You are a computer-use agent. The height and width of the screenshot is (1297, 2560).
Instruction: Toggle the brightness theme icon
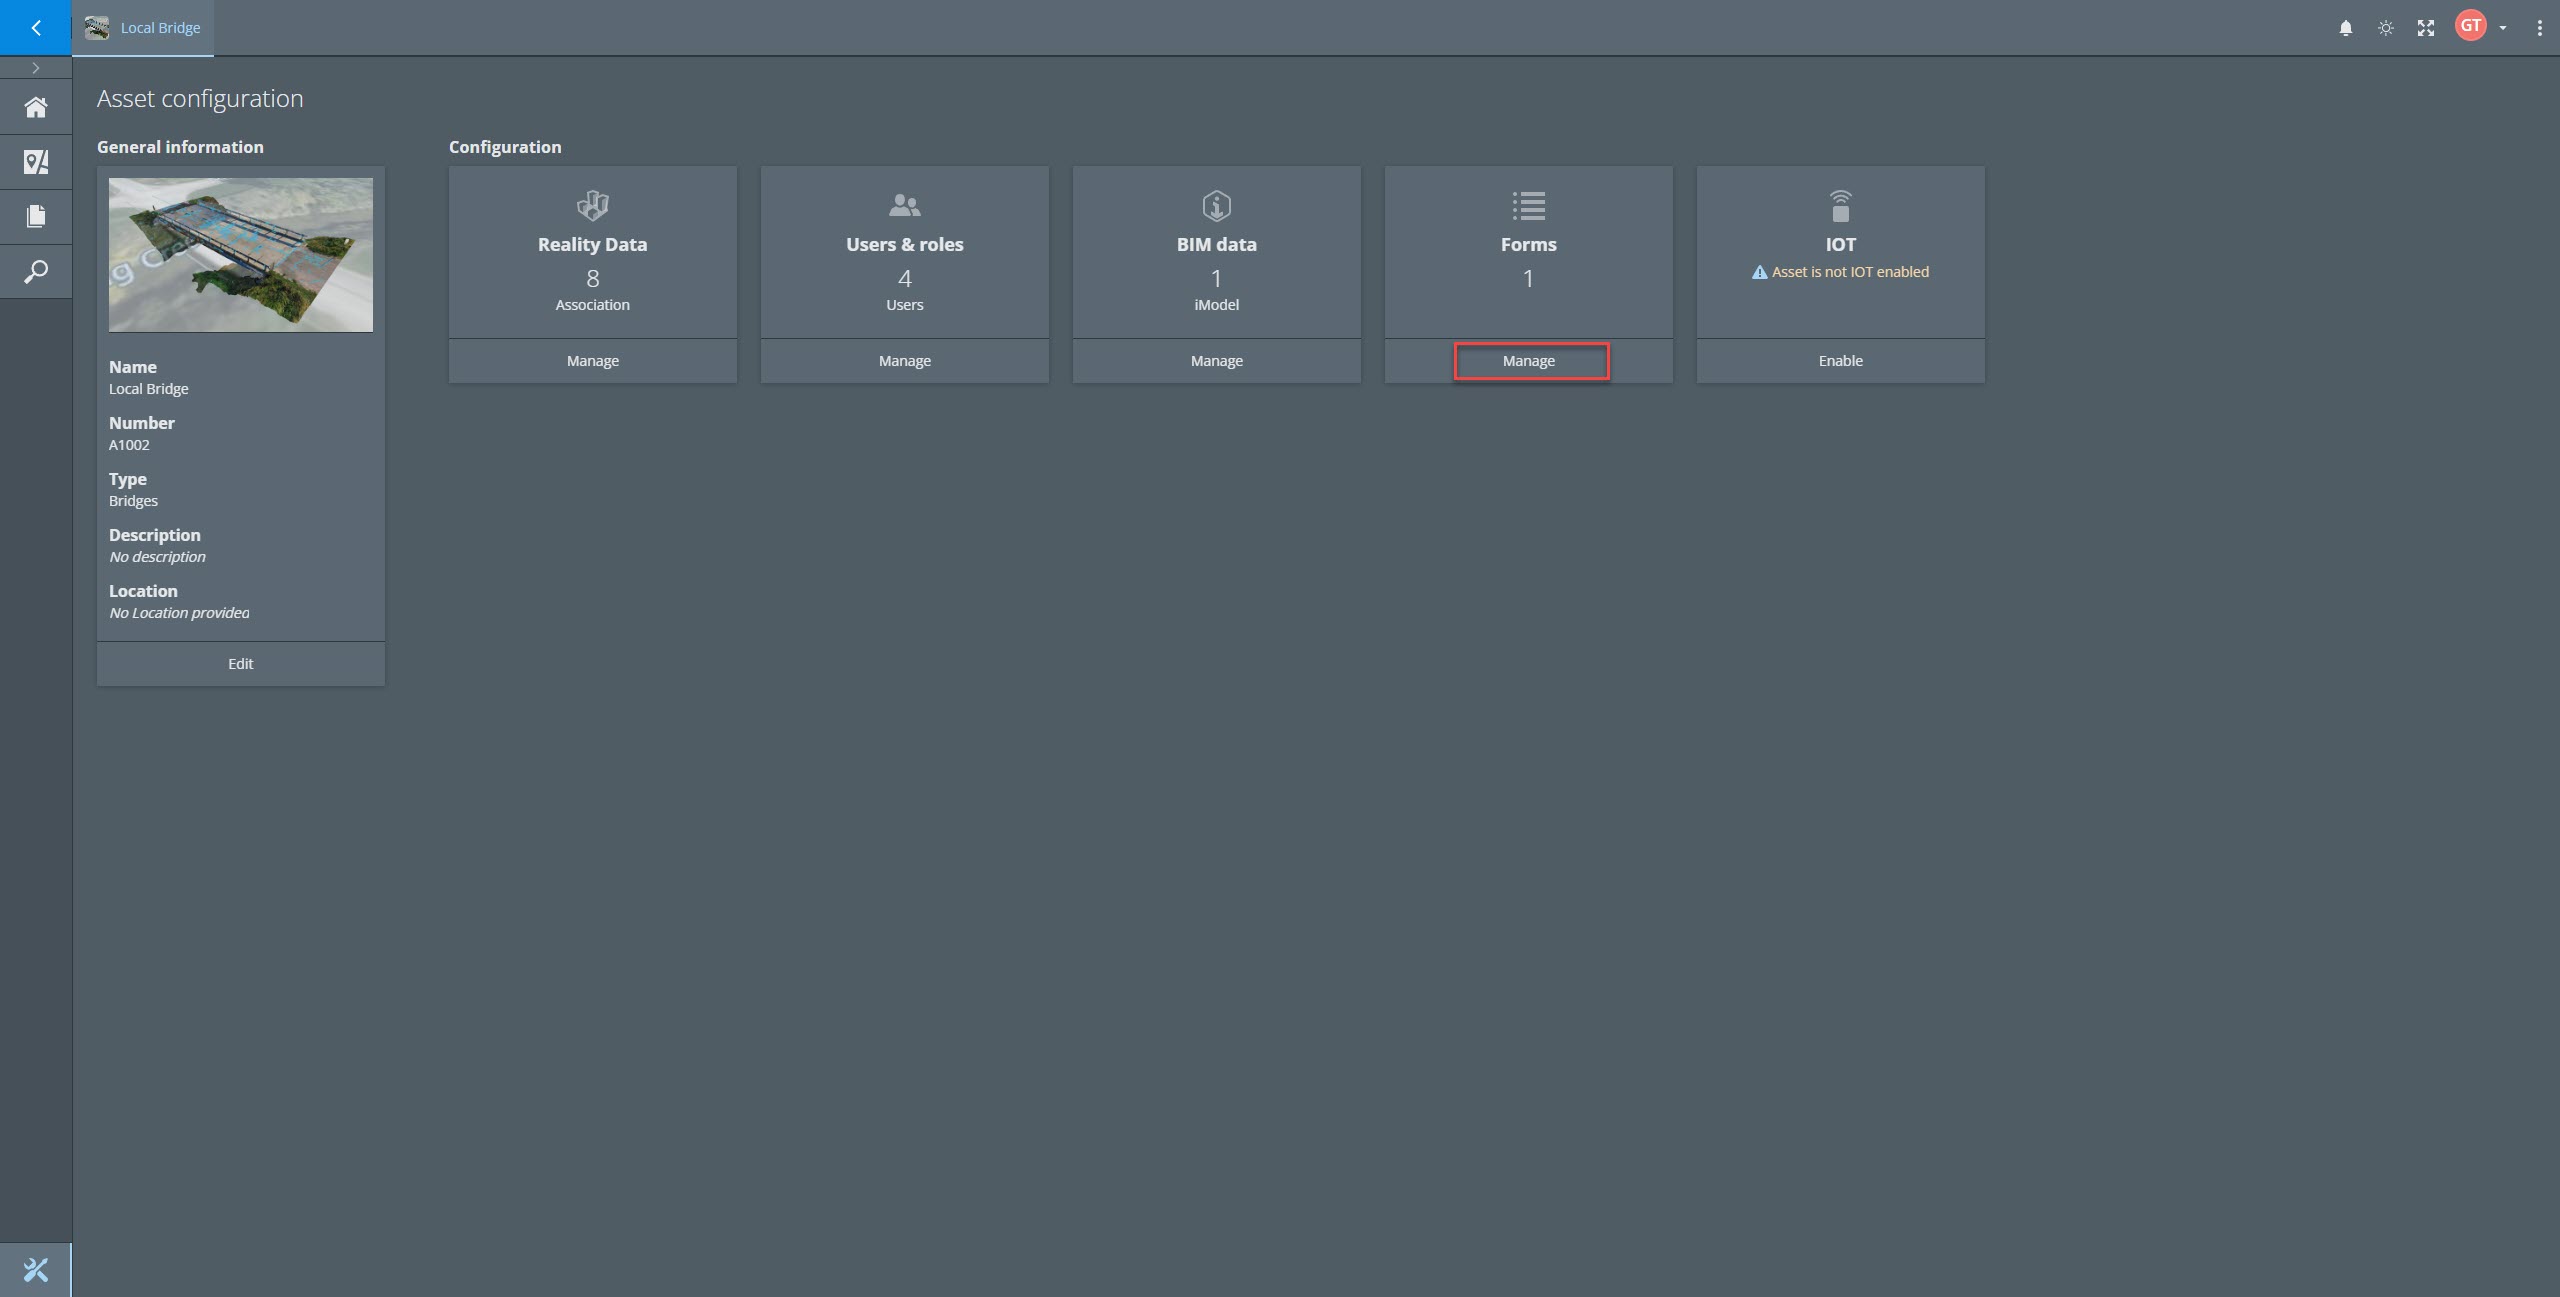[2385, 28]
